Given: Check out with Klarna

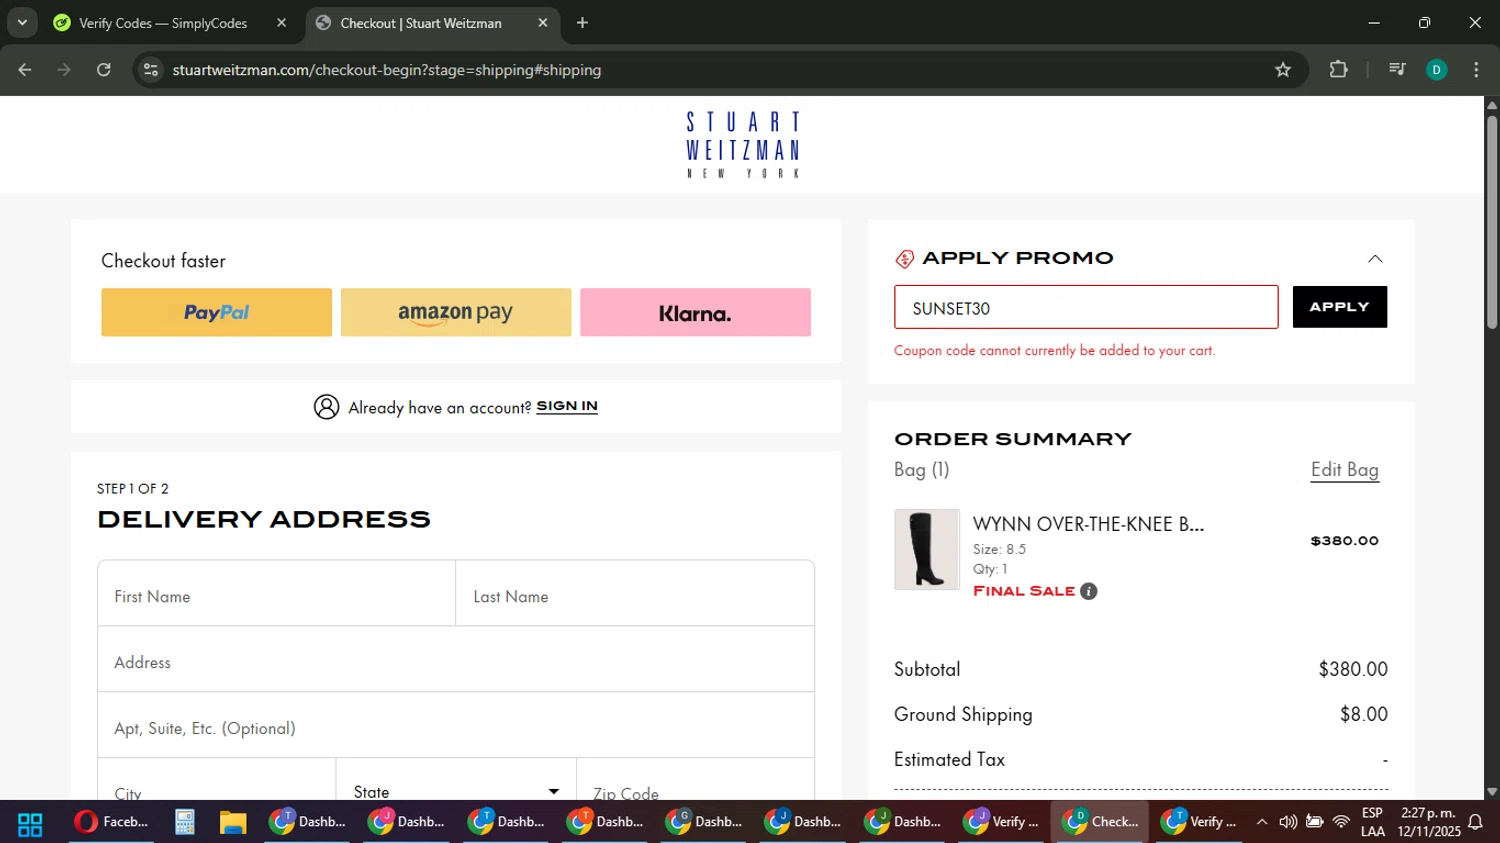Looking at the screenshot, I should pos(695,312).
